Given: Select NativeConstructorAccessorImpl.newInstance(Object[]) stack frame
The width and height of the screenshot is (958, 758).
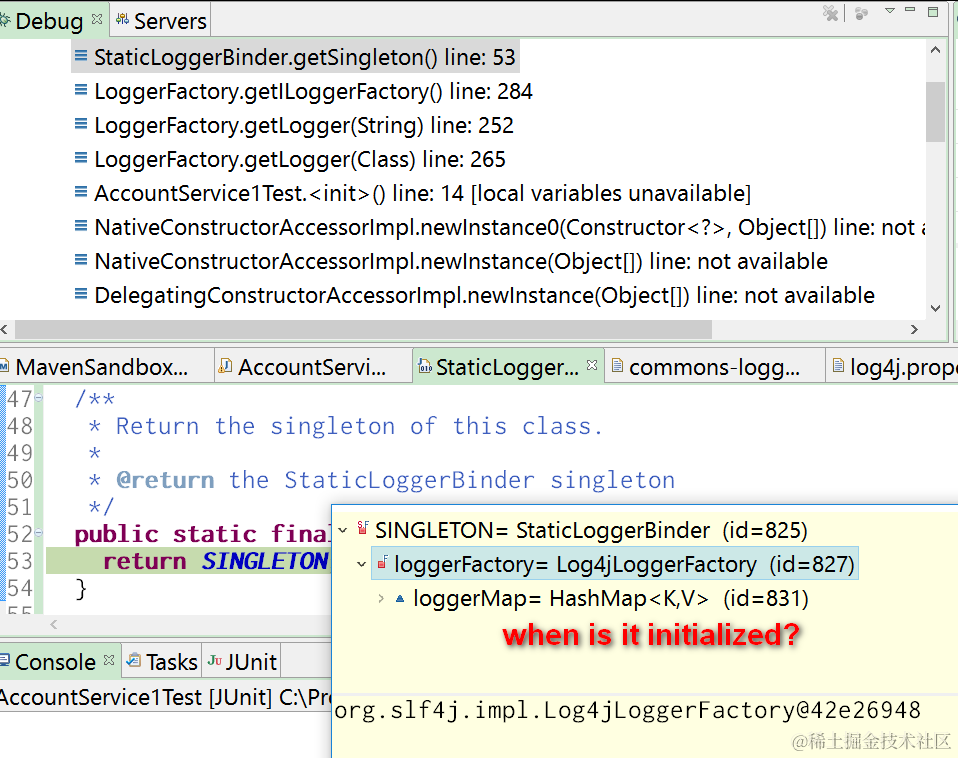Looking at the screenshot, I should coord(451,261).
